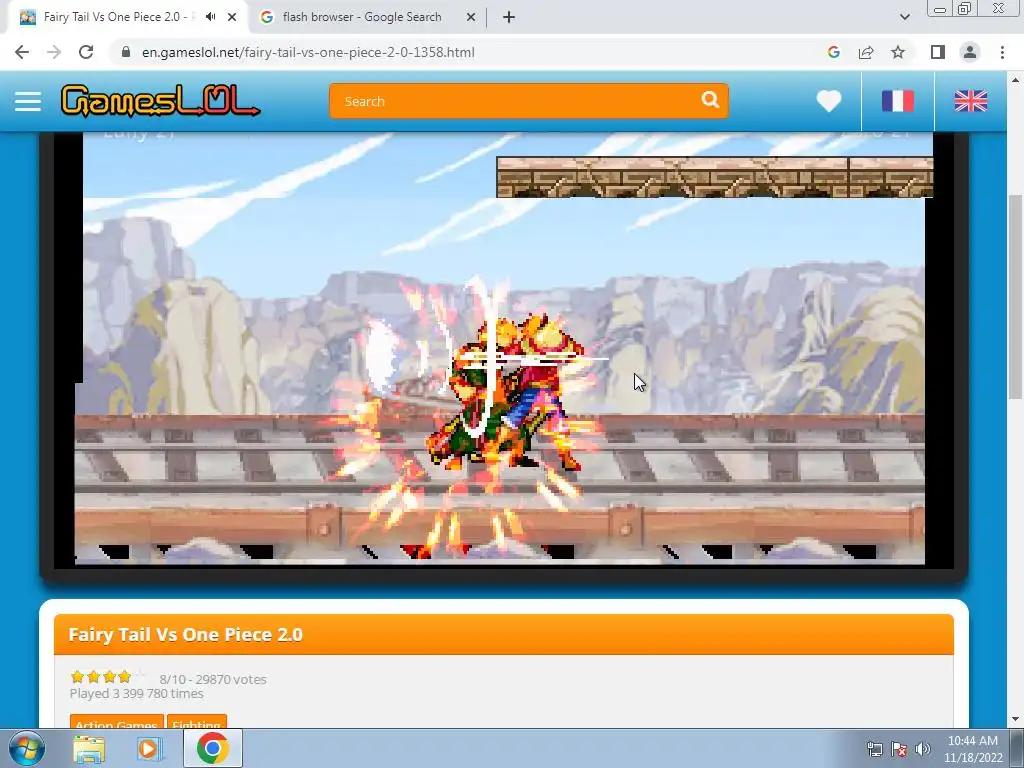Launch Windows Media Player from taskbar
Screen dimensions: 1024x768
(150, 748)
